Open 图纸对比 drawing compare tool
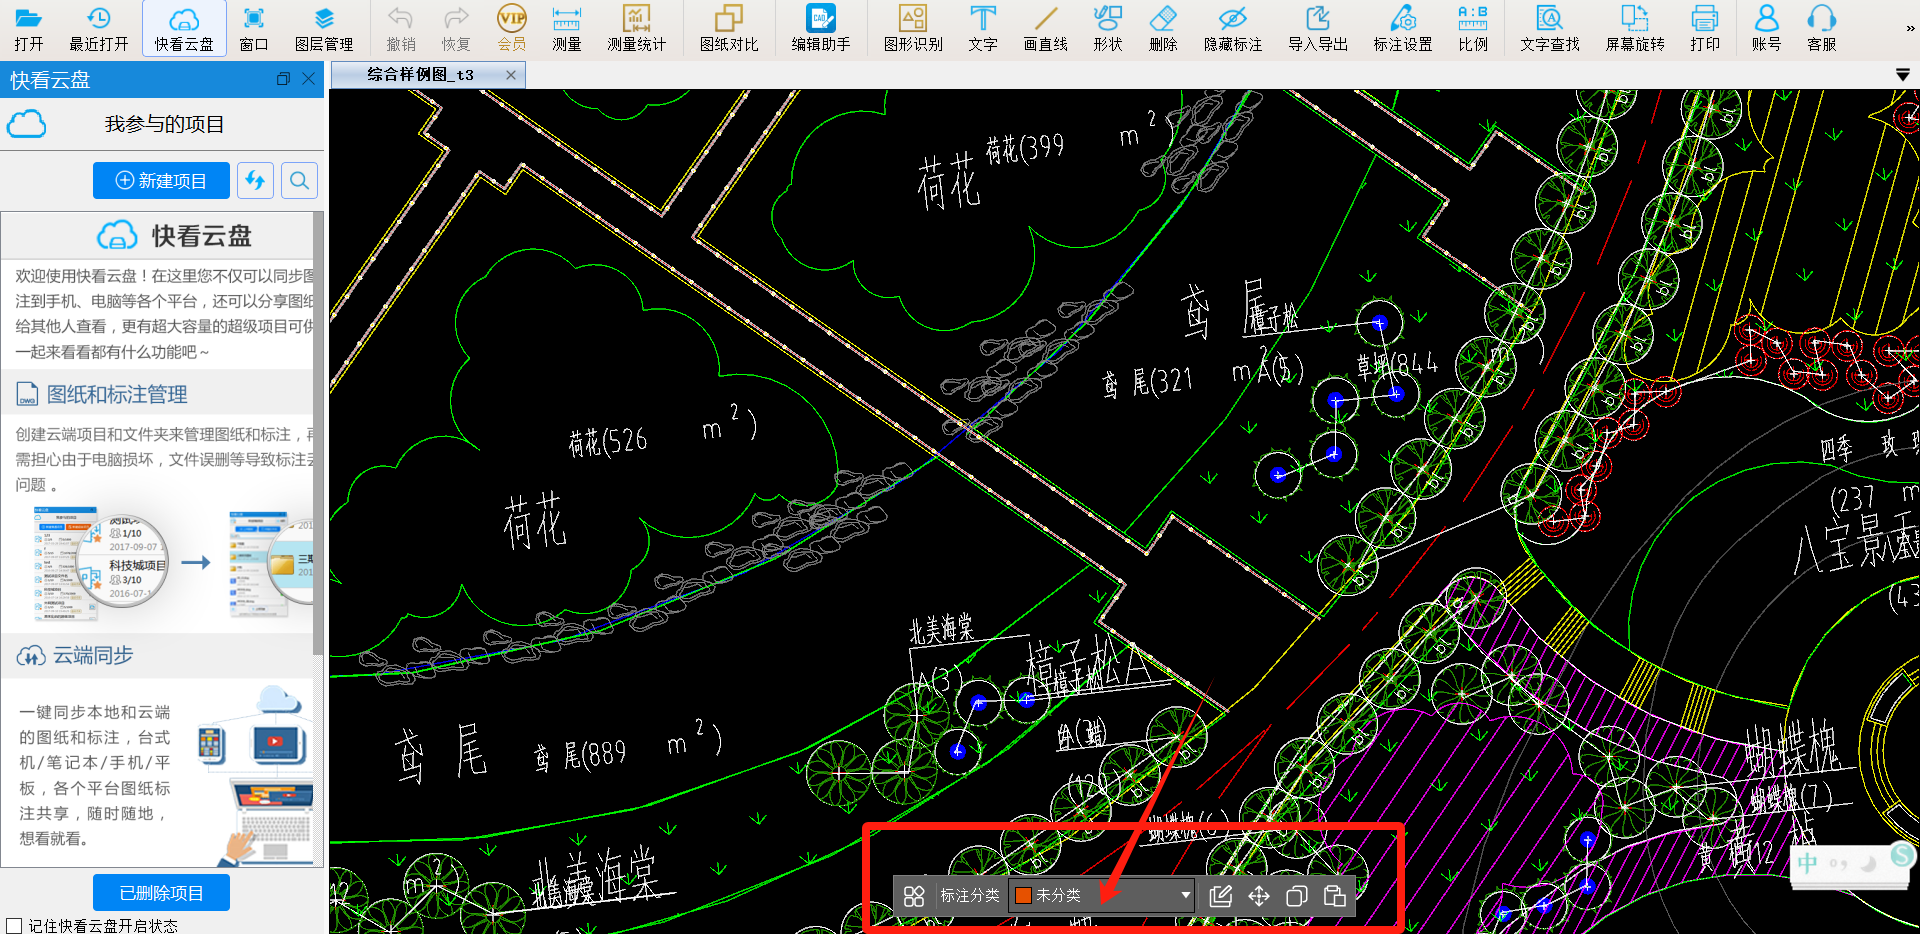 point(728,28)
